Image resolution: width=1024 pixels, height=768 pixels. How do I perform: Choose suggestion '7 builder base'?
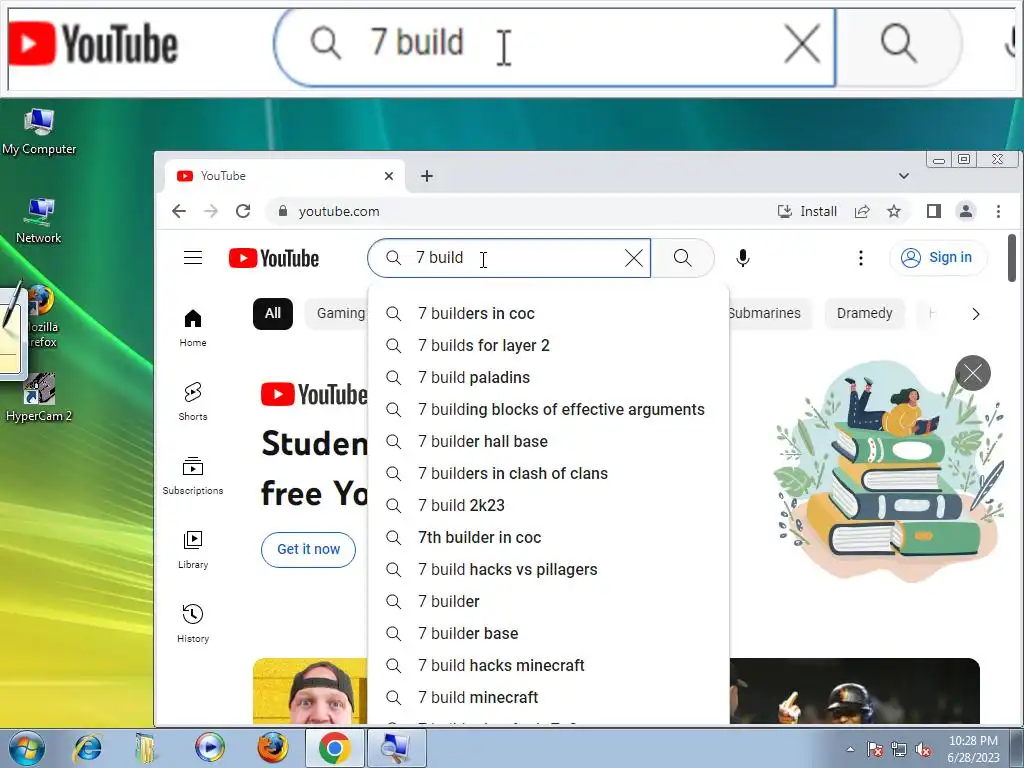(549, 633)
